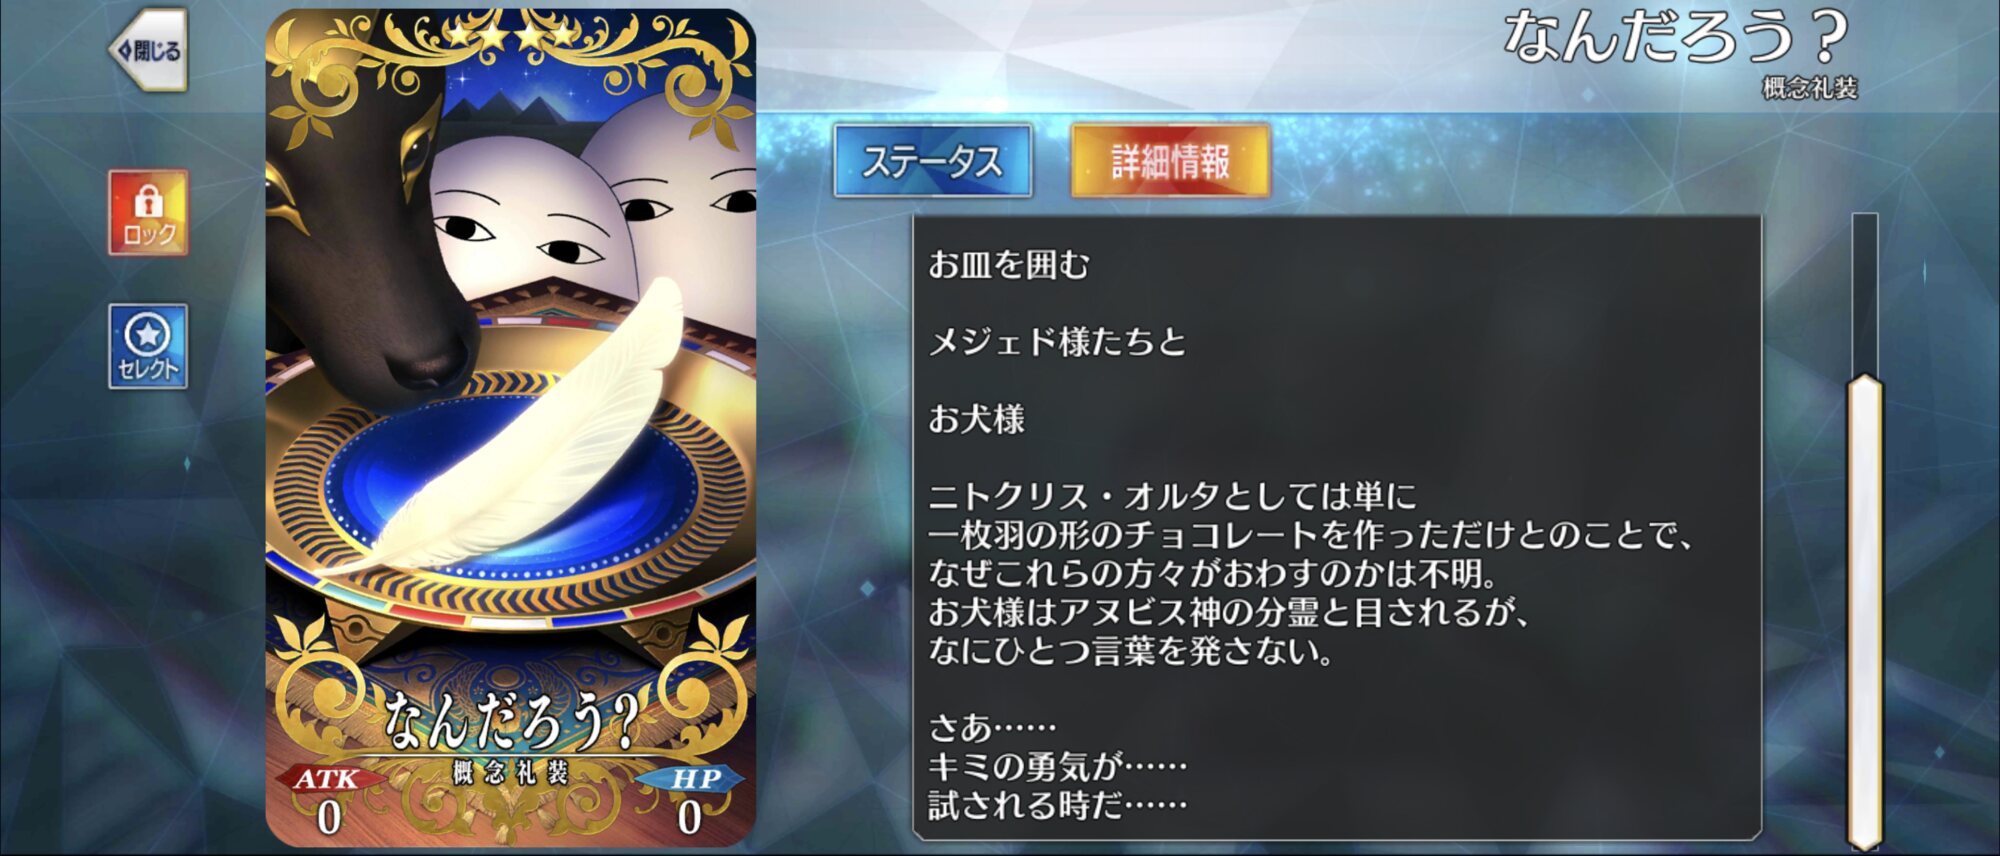Click the ニトクリス・オルタ description line
This screenshot has height=856, width=2000.
click(x=1172, y=496)
